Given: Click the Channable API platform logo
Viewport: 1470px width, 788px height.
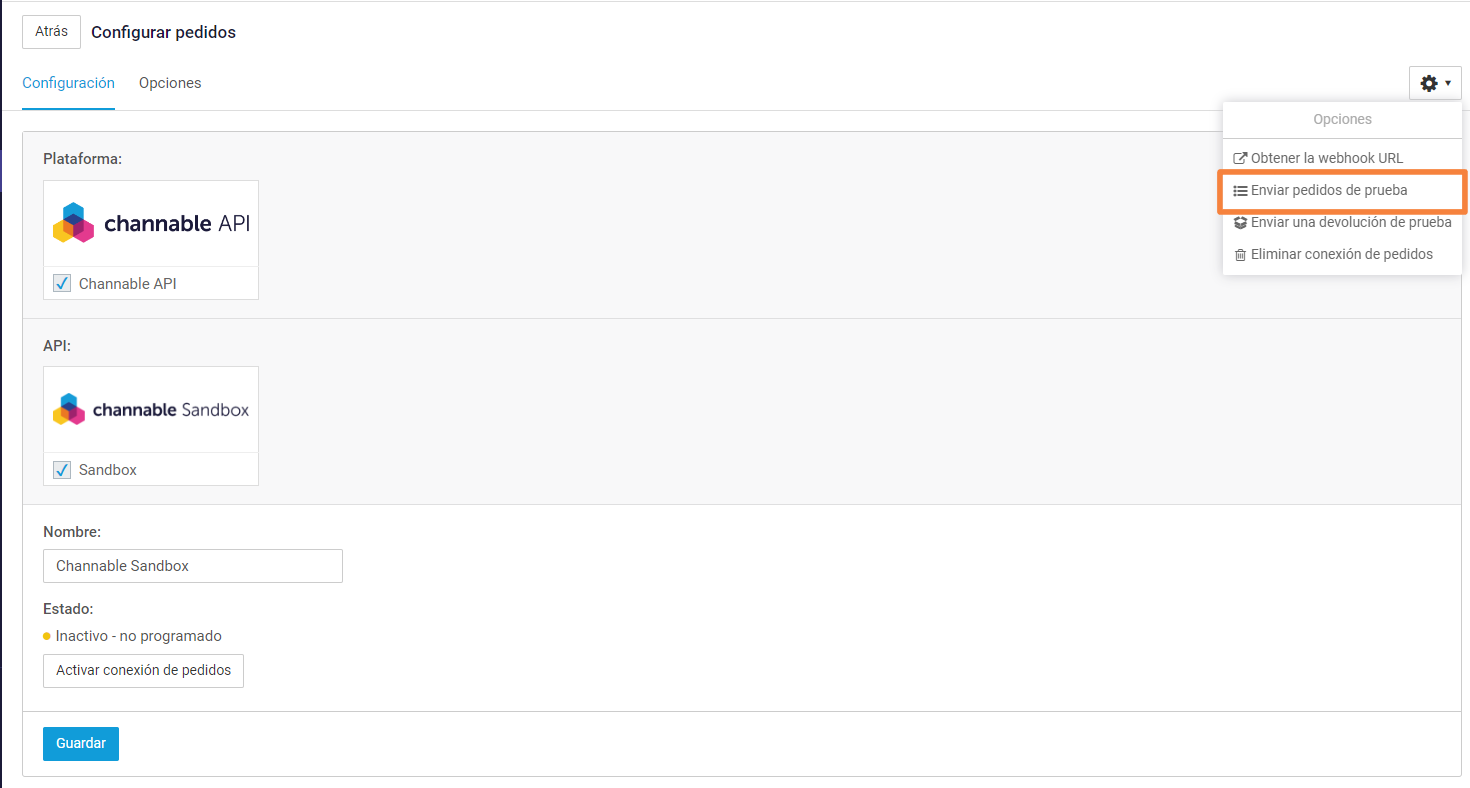Looking at the screenshot, I should (151, 223).
